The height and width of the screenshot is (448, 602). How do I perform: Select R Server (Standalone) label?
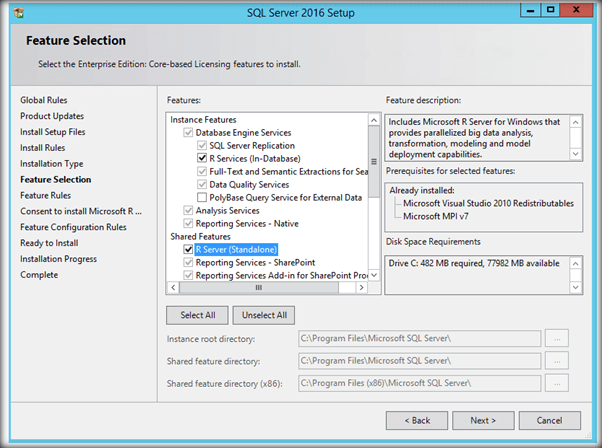click(x=236, y=250)
